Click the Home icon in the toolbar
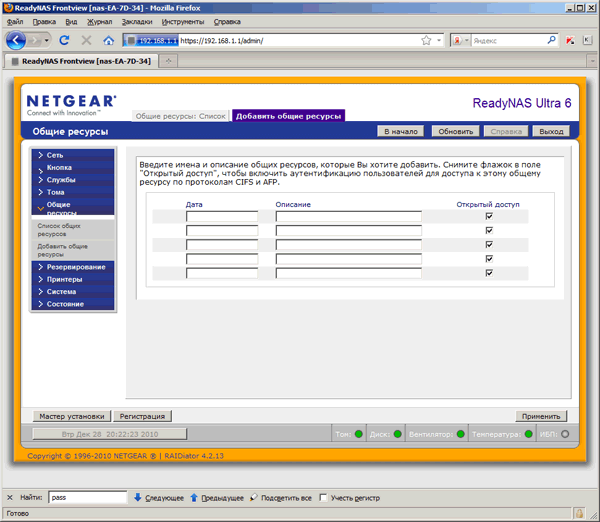600x522 pixels. pyautogui.click(x=109, y=41)
